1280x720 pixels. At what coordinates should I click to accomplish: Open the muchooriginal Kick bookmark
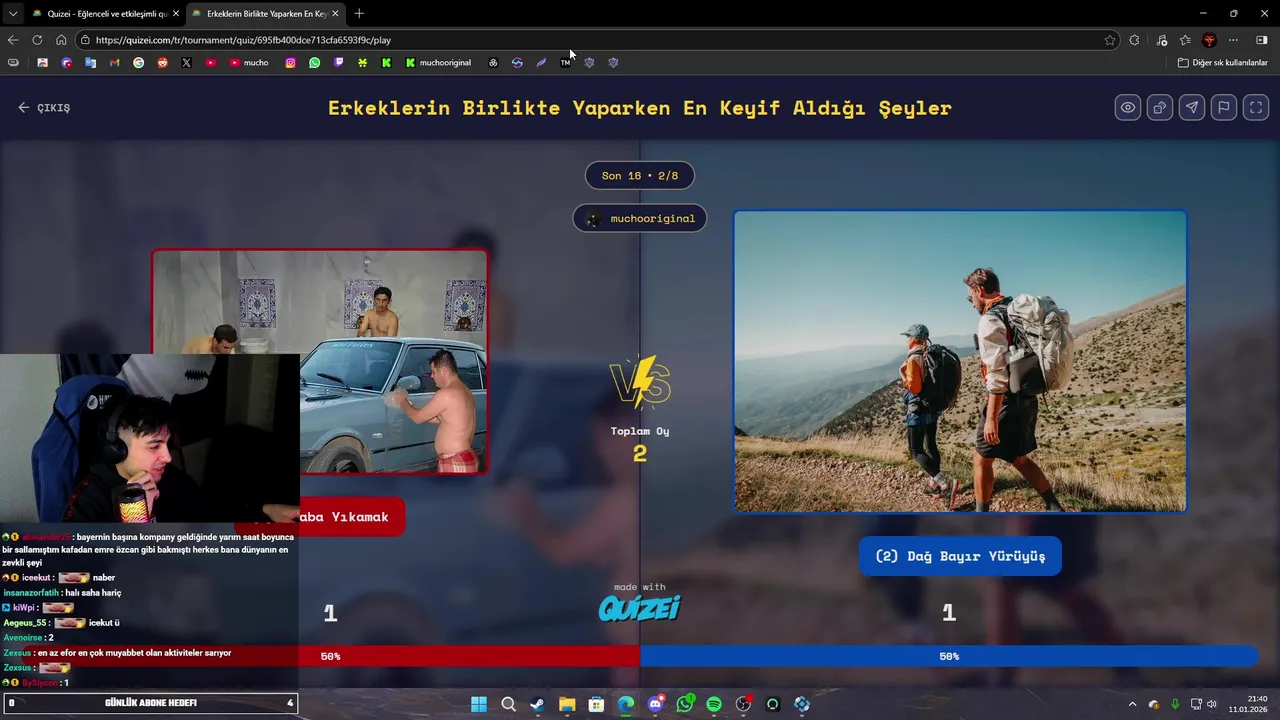point(438,62)
